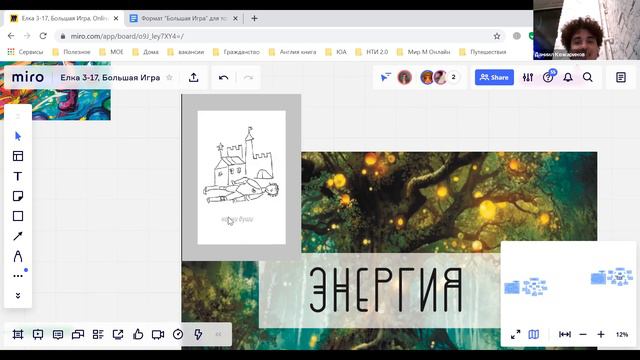640x360 pixels.
Task: Open the НТИ 2.0 bookmark folder
Action: [372, 52]
